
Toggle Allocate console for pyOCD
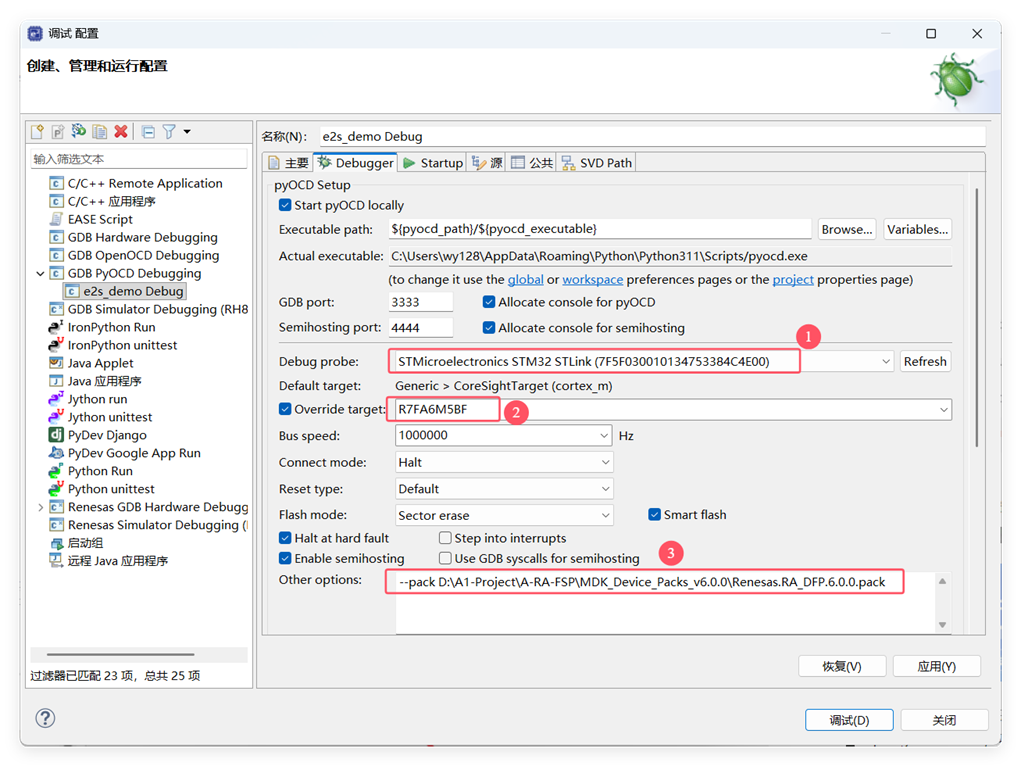[489, 302]
